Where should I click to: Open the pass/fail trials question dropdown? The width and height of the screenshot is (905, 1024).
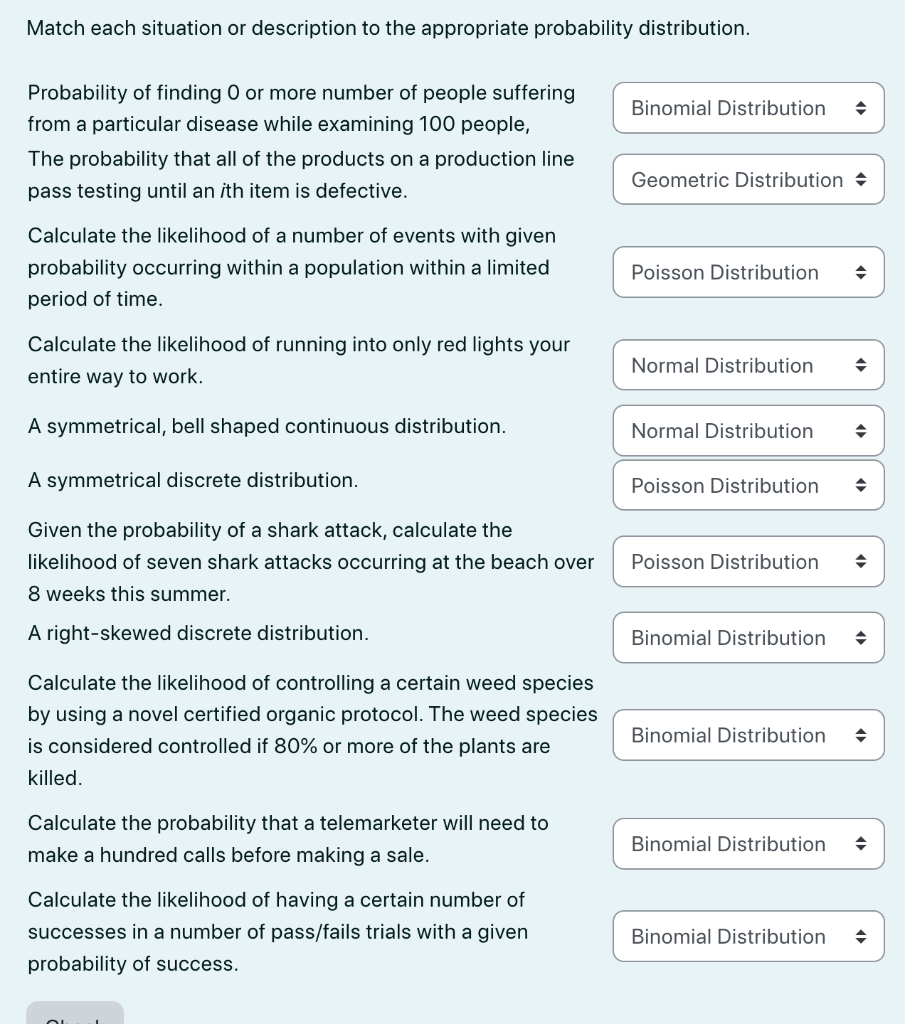(x=748, y=936)
